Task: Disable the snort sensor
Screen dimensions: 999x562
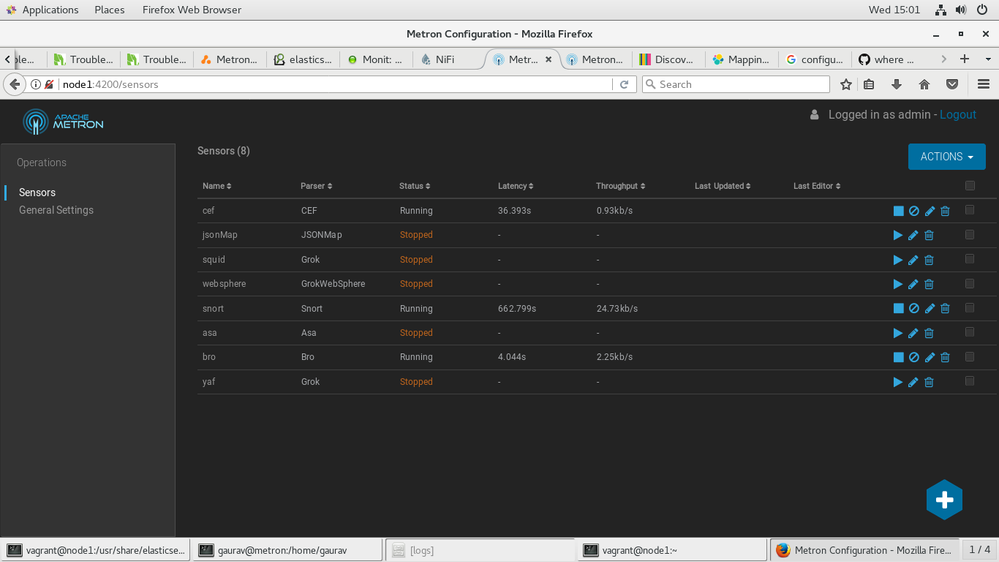Action: pos(914,308)
